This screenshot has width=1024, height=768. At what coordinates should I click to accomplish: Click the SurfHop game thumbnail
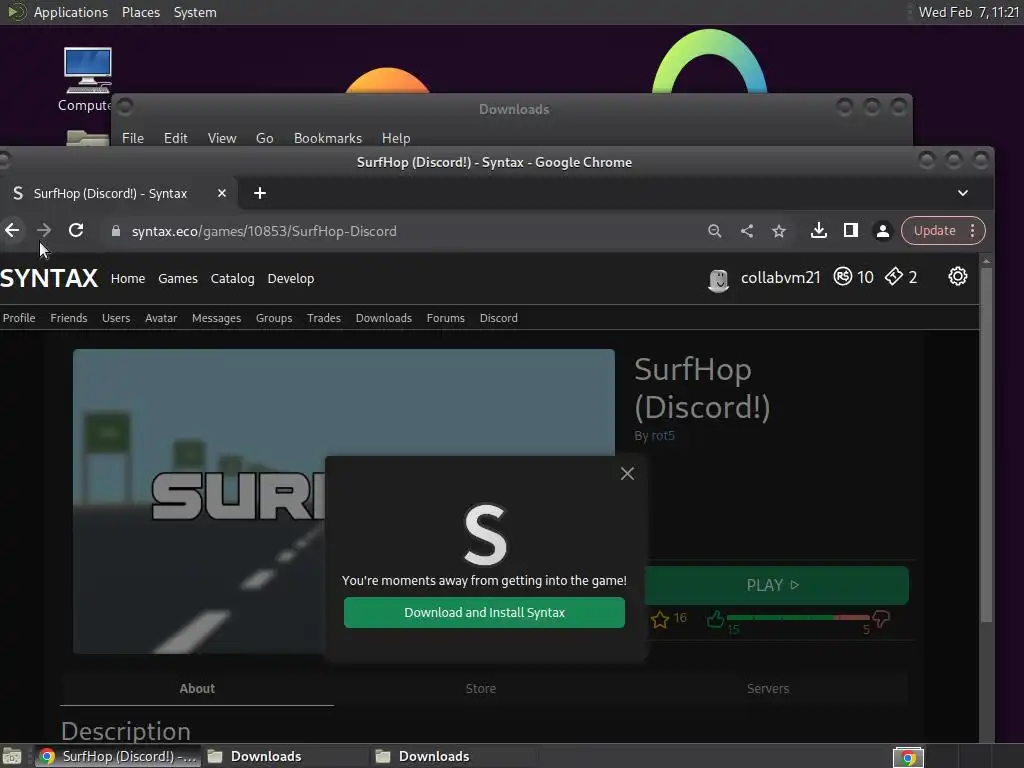344,501
